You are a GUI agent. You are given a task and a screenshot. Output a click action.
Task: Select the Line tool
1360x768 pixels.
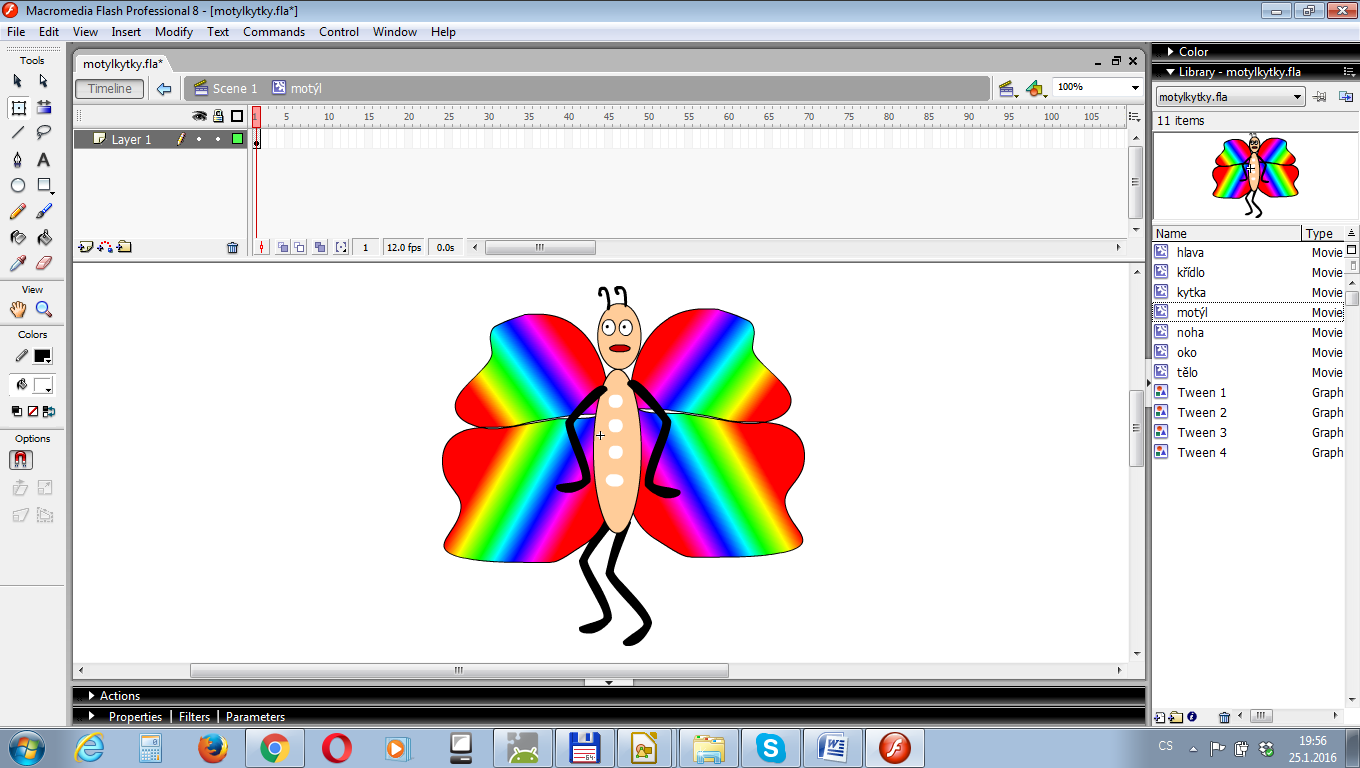pyautogui.click(x=18, y=133)
